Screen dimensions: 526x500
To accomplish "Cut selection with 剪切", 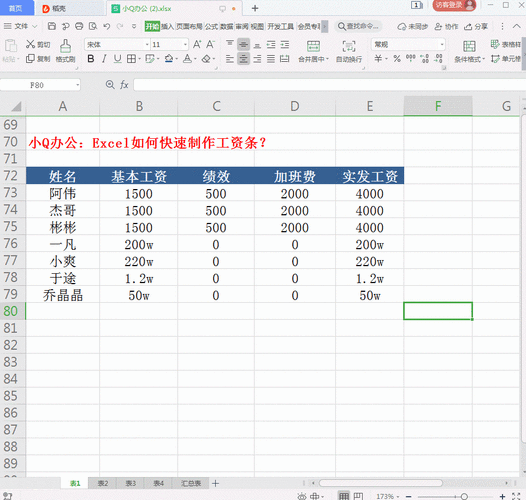I will (38, 44).
